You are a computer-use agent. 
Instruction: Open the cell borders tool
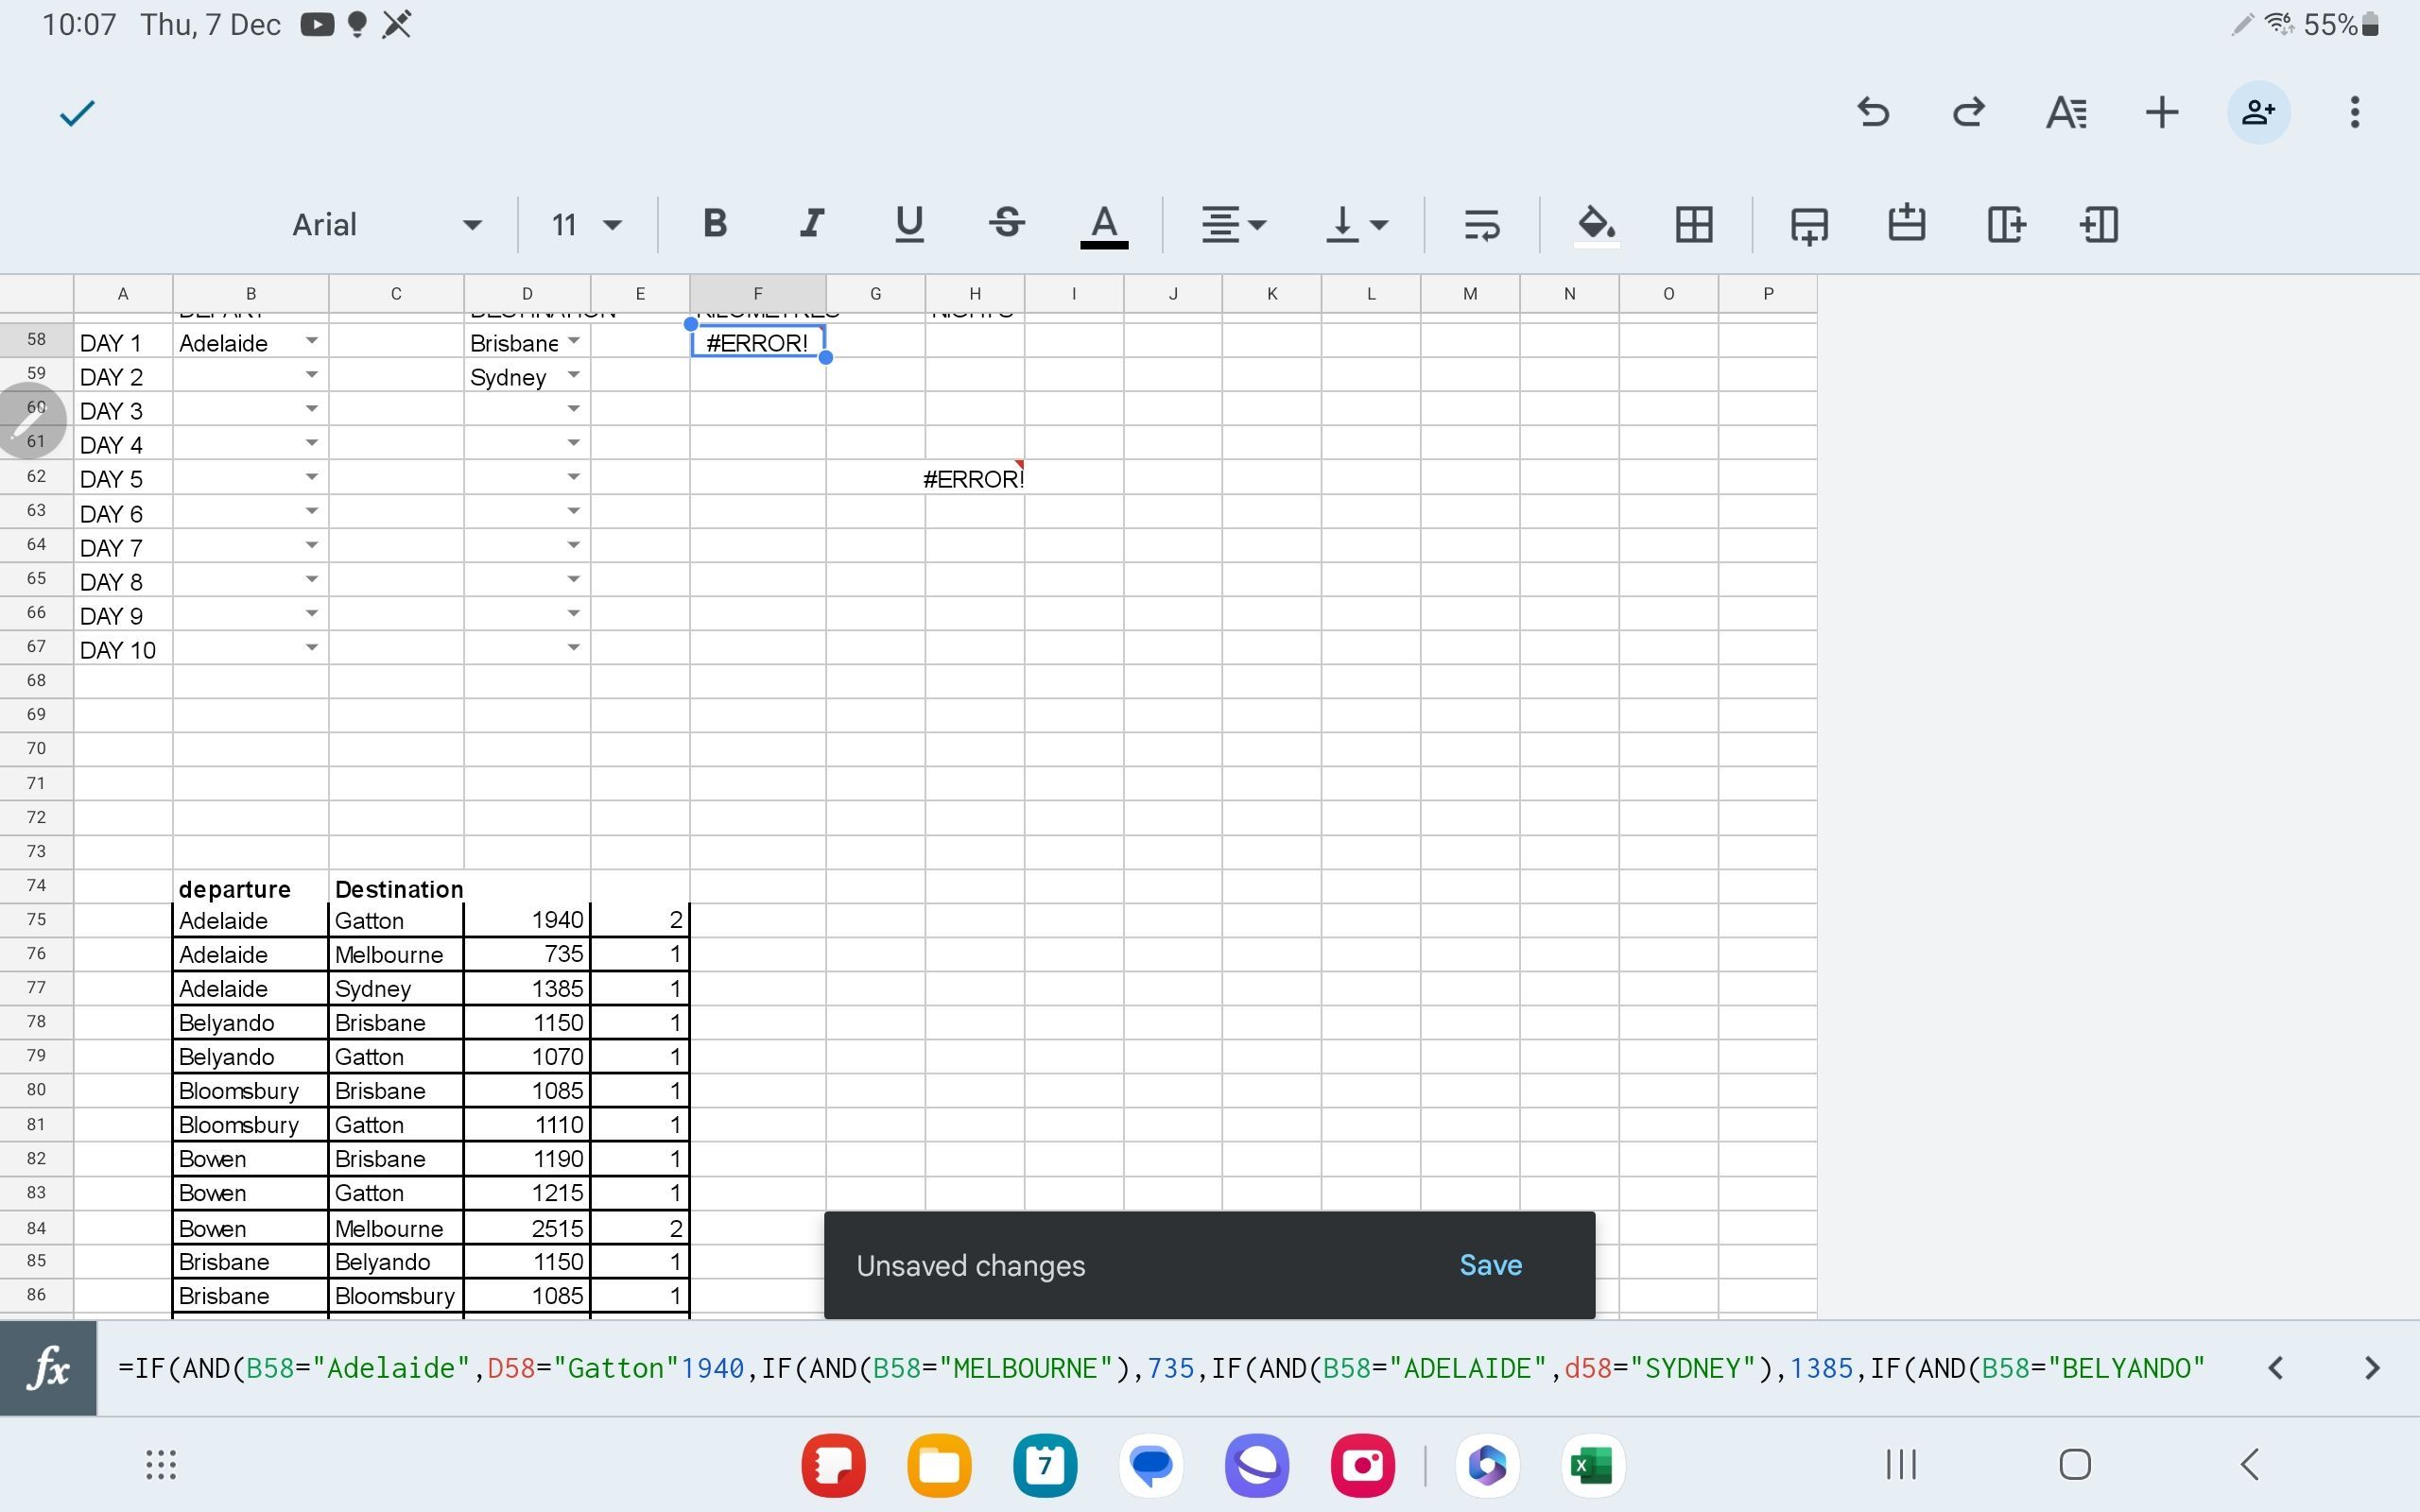tap(1693, 224)
